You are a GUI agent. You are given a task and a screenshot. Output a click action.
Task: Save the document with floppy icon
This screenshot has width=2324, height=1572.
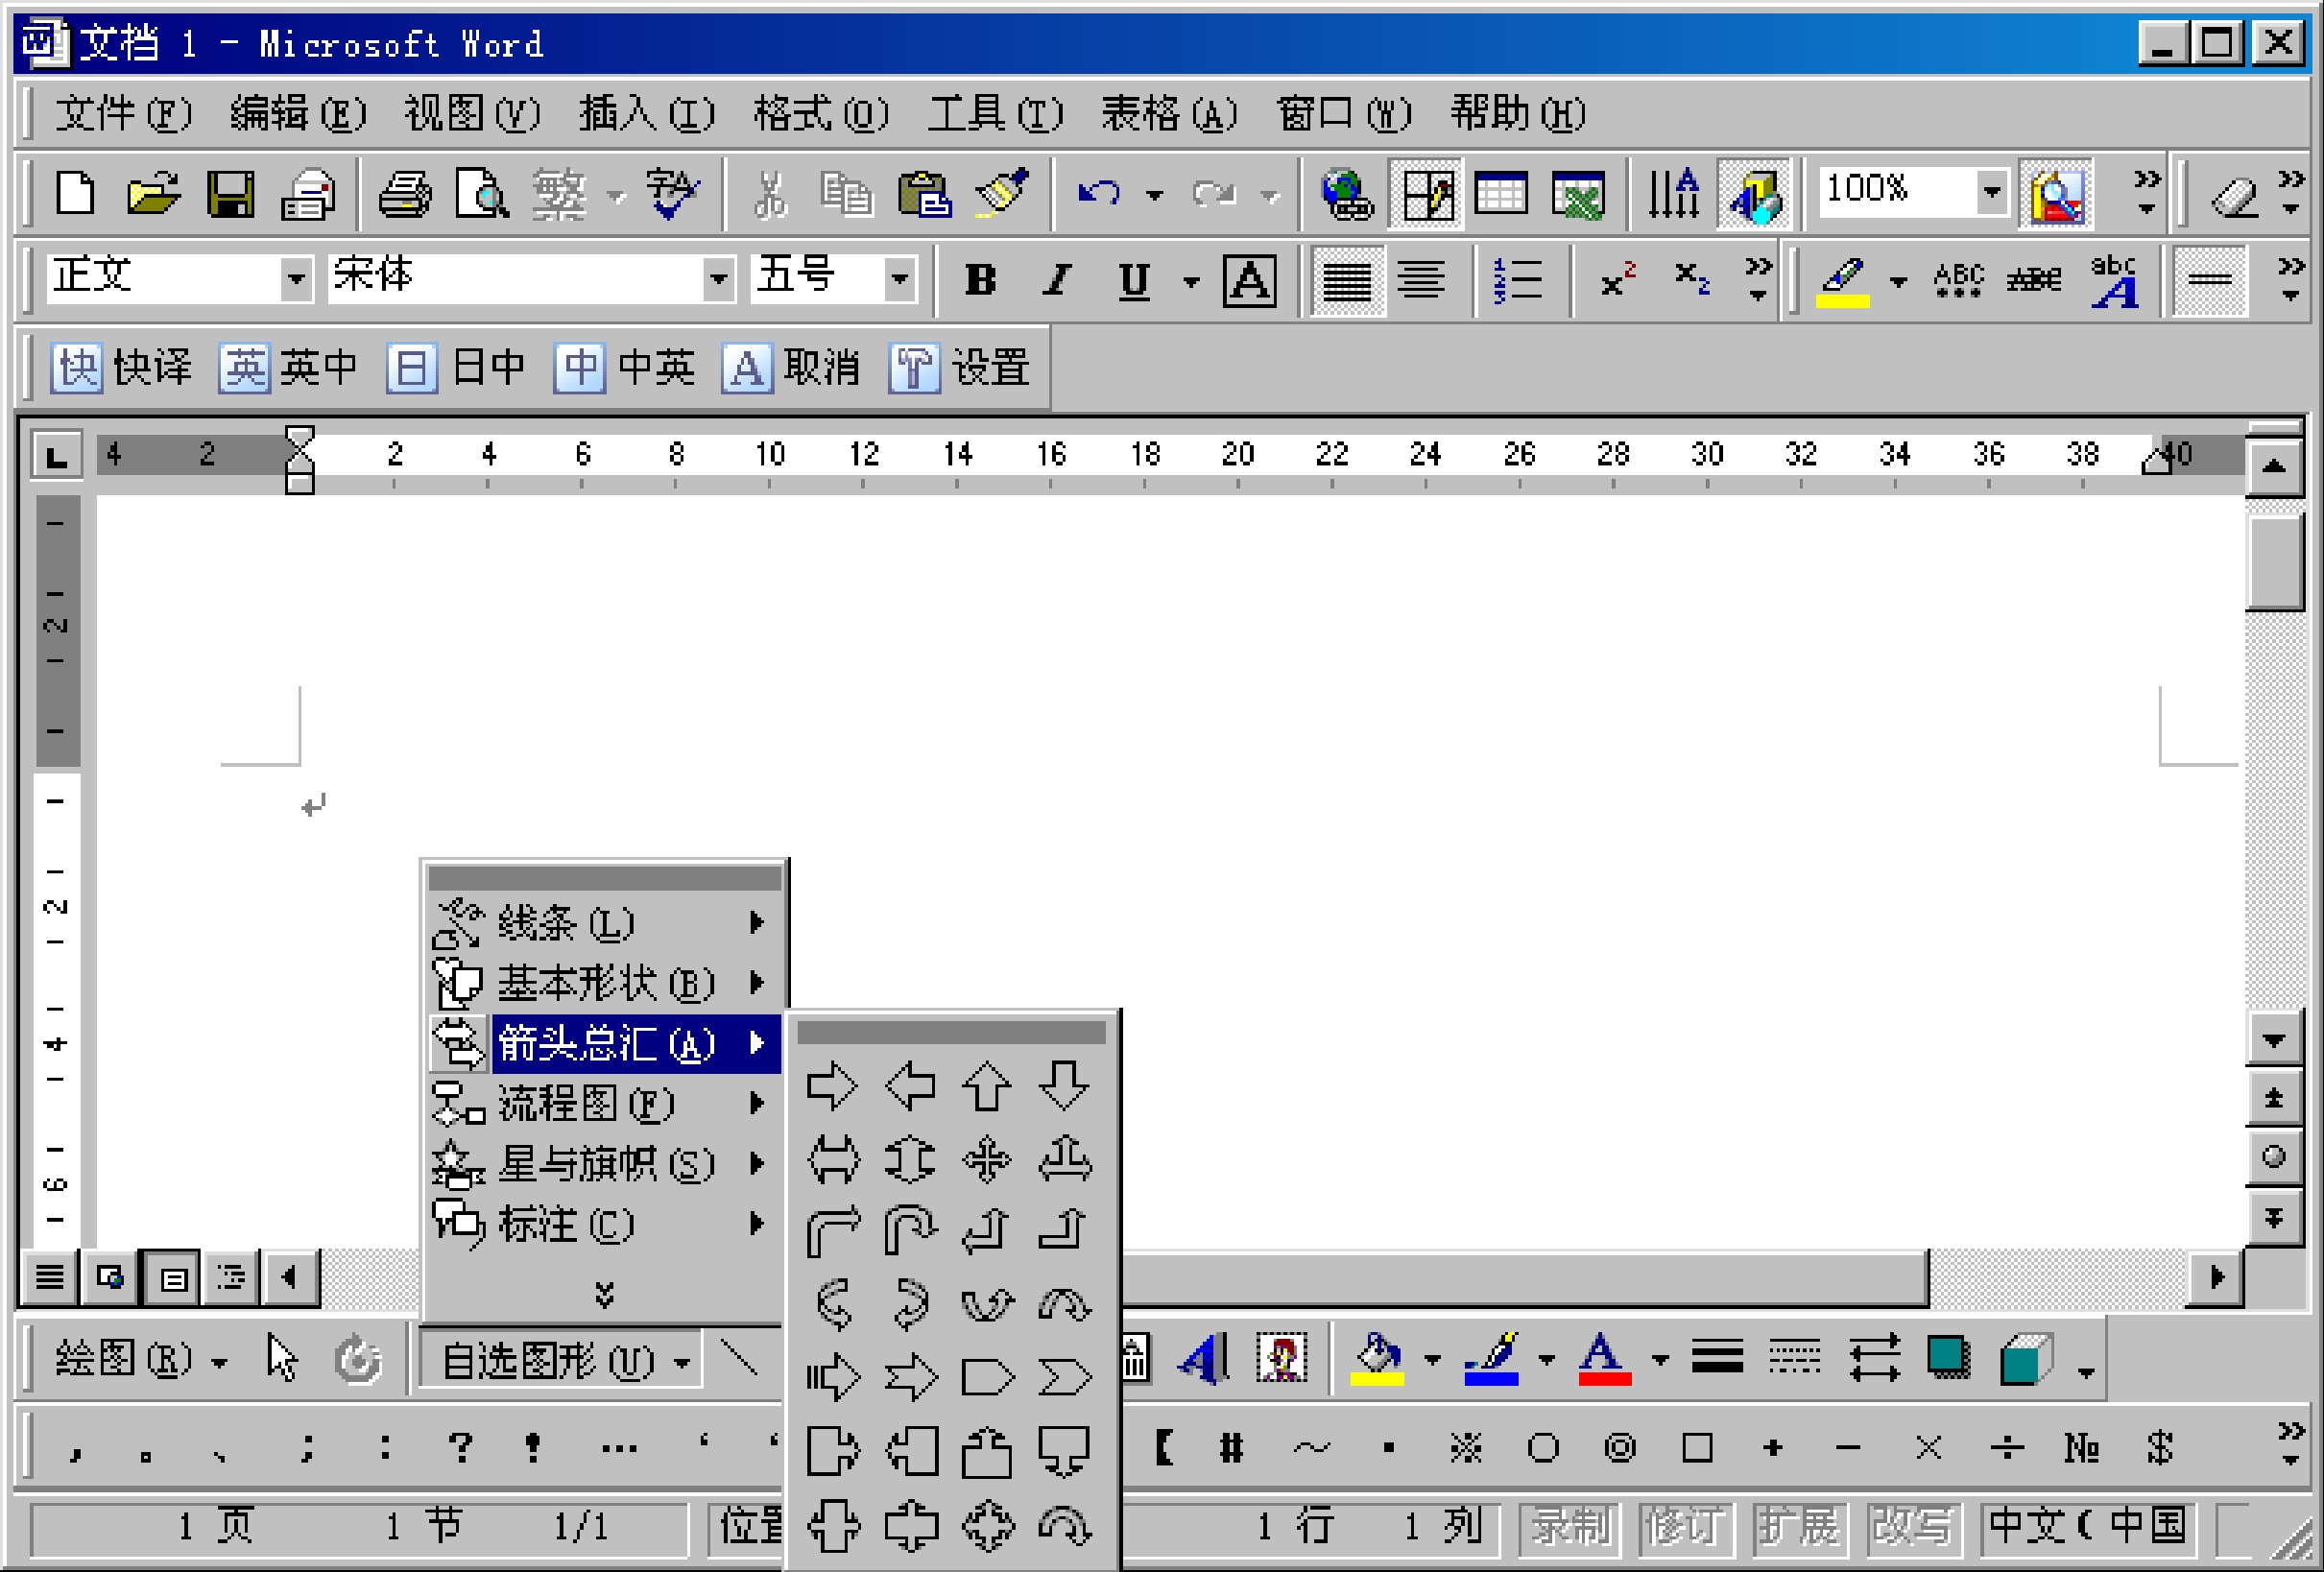coord(230,193)
